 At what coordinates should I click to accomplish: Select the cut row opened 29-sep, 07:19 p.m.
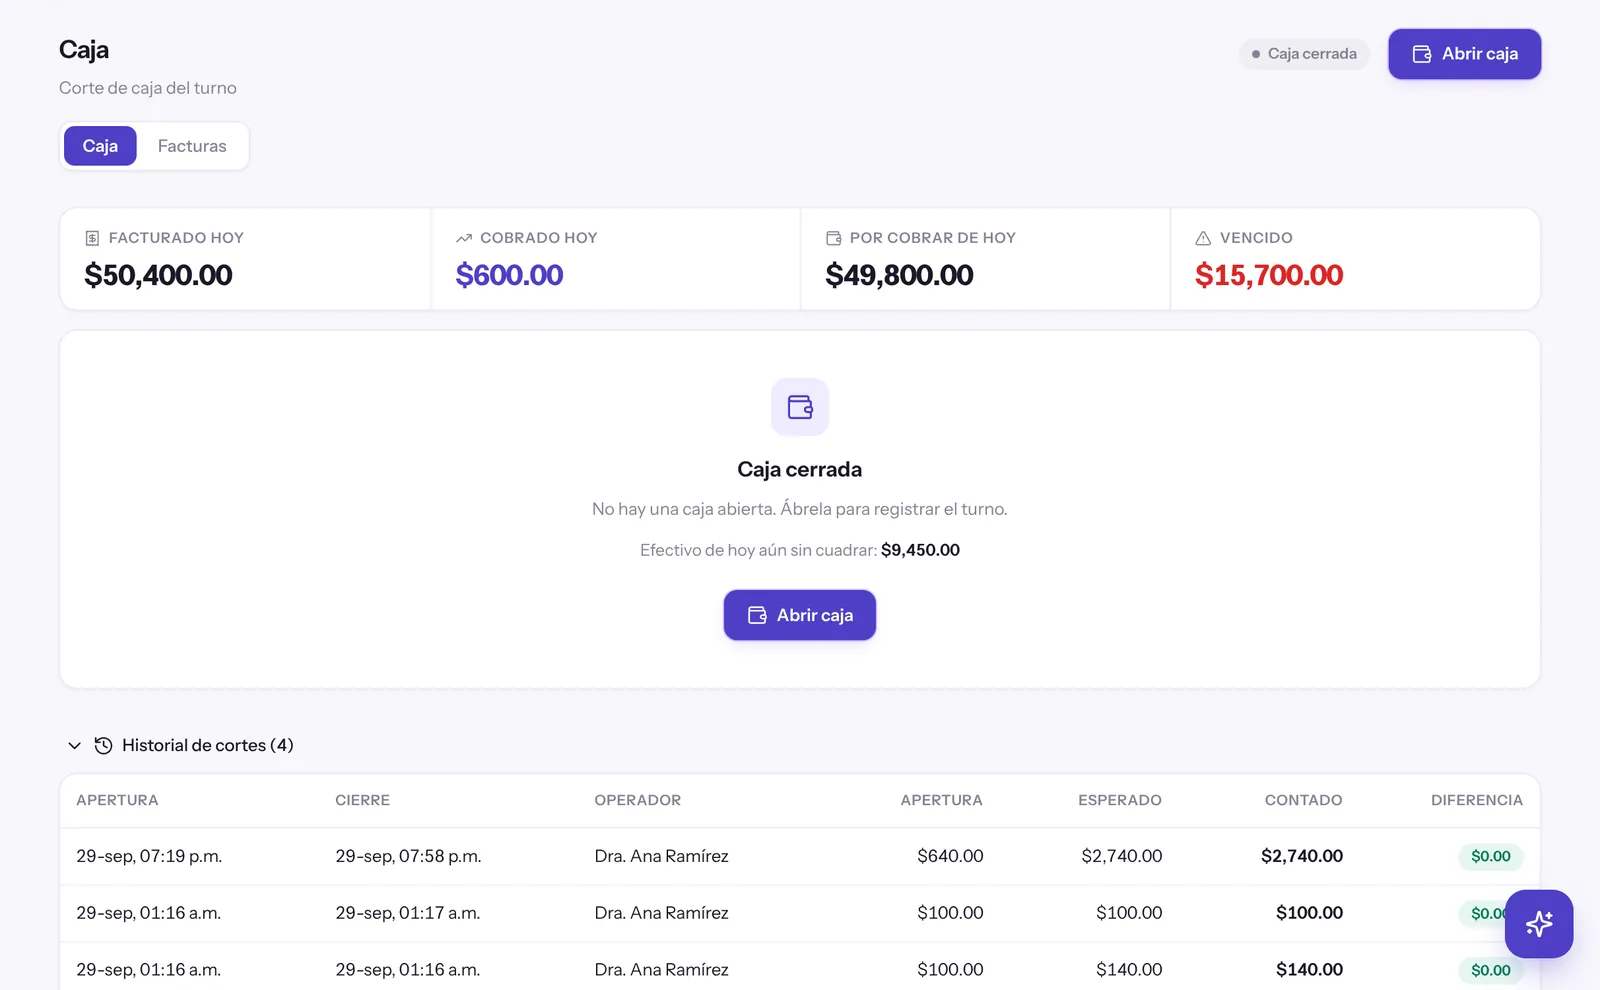pyautogui.click(x=800, y=856)
